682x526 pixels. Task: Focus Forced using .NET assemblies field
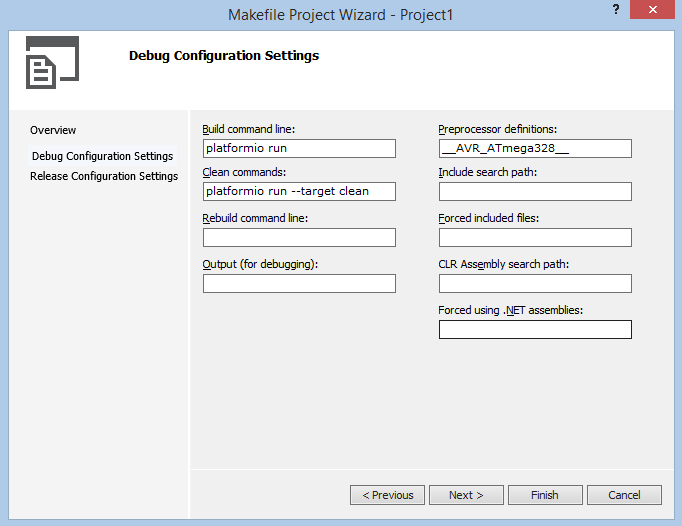(535, 329)
